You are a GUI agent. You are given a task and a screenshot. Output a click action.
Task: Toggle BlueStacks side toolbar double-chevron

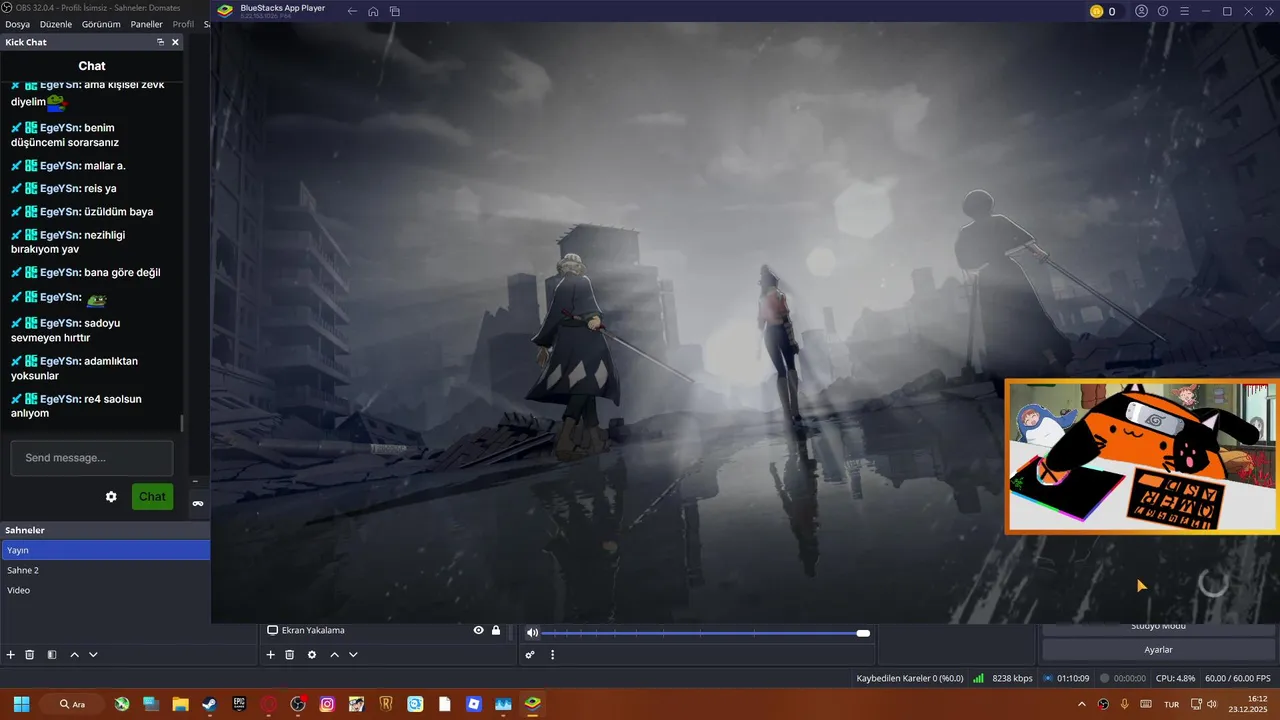(1271, 11)
